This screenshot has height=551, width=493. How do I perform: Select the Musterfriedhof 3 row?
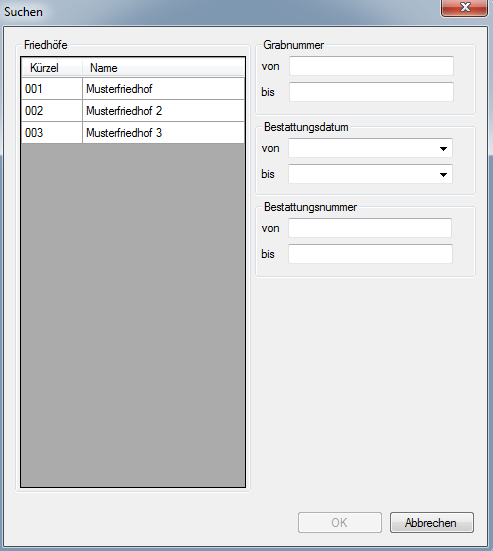133,133
